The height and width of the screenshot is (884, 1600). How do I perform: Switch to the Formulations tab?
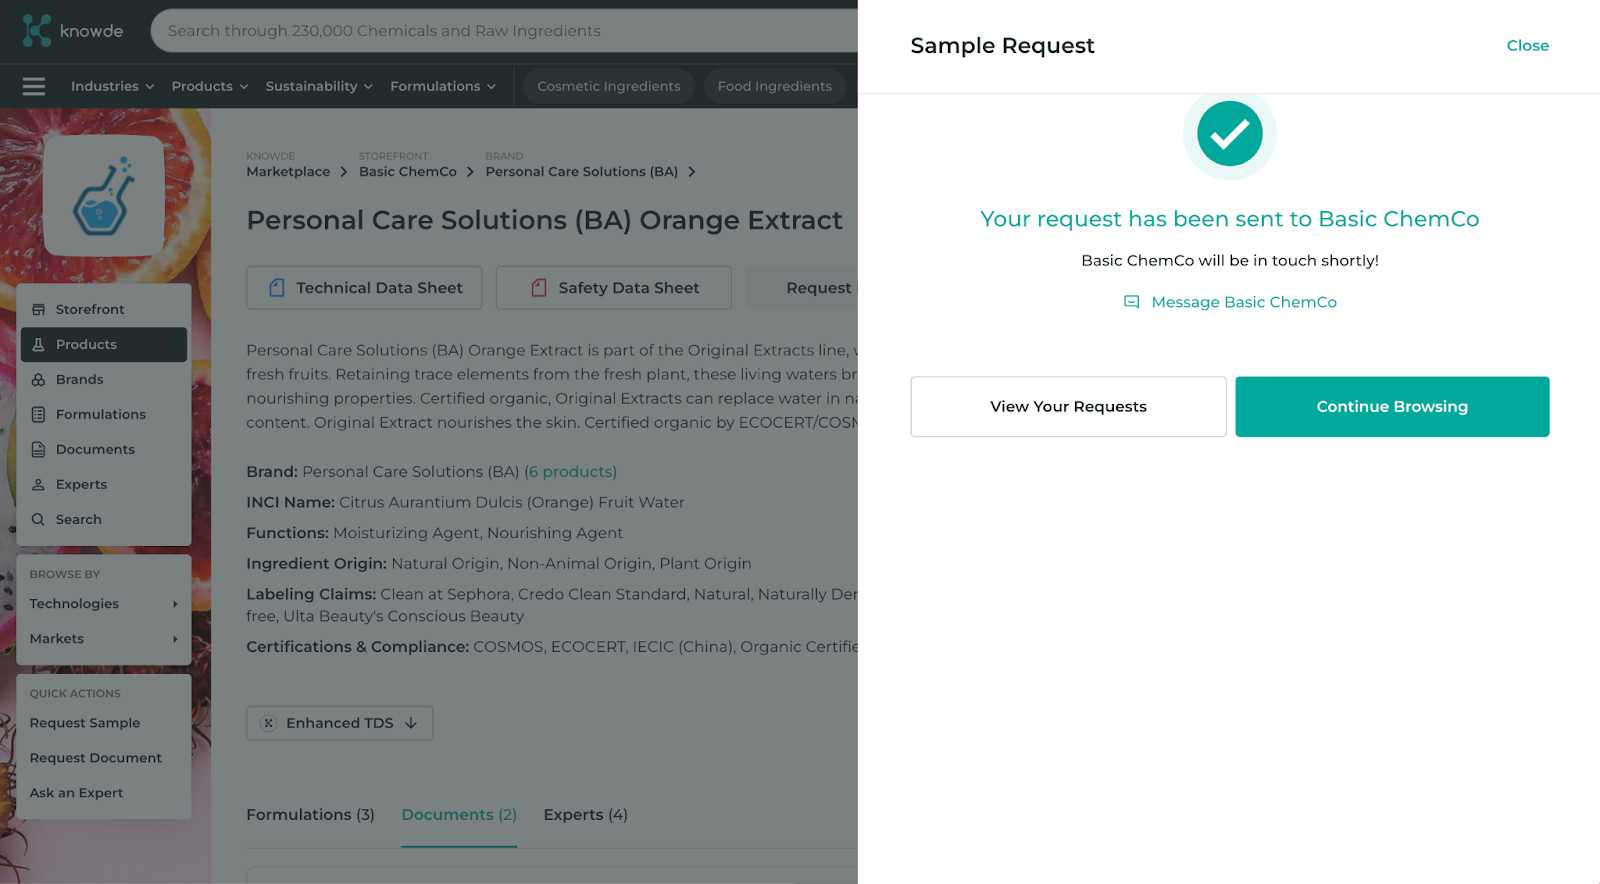point(310,814)
